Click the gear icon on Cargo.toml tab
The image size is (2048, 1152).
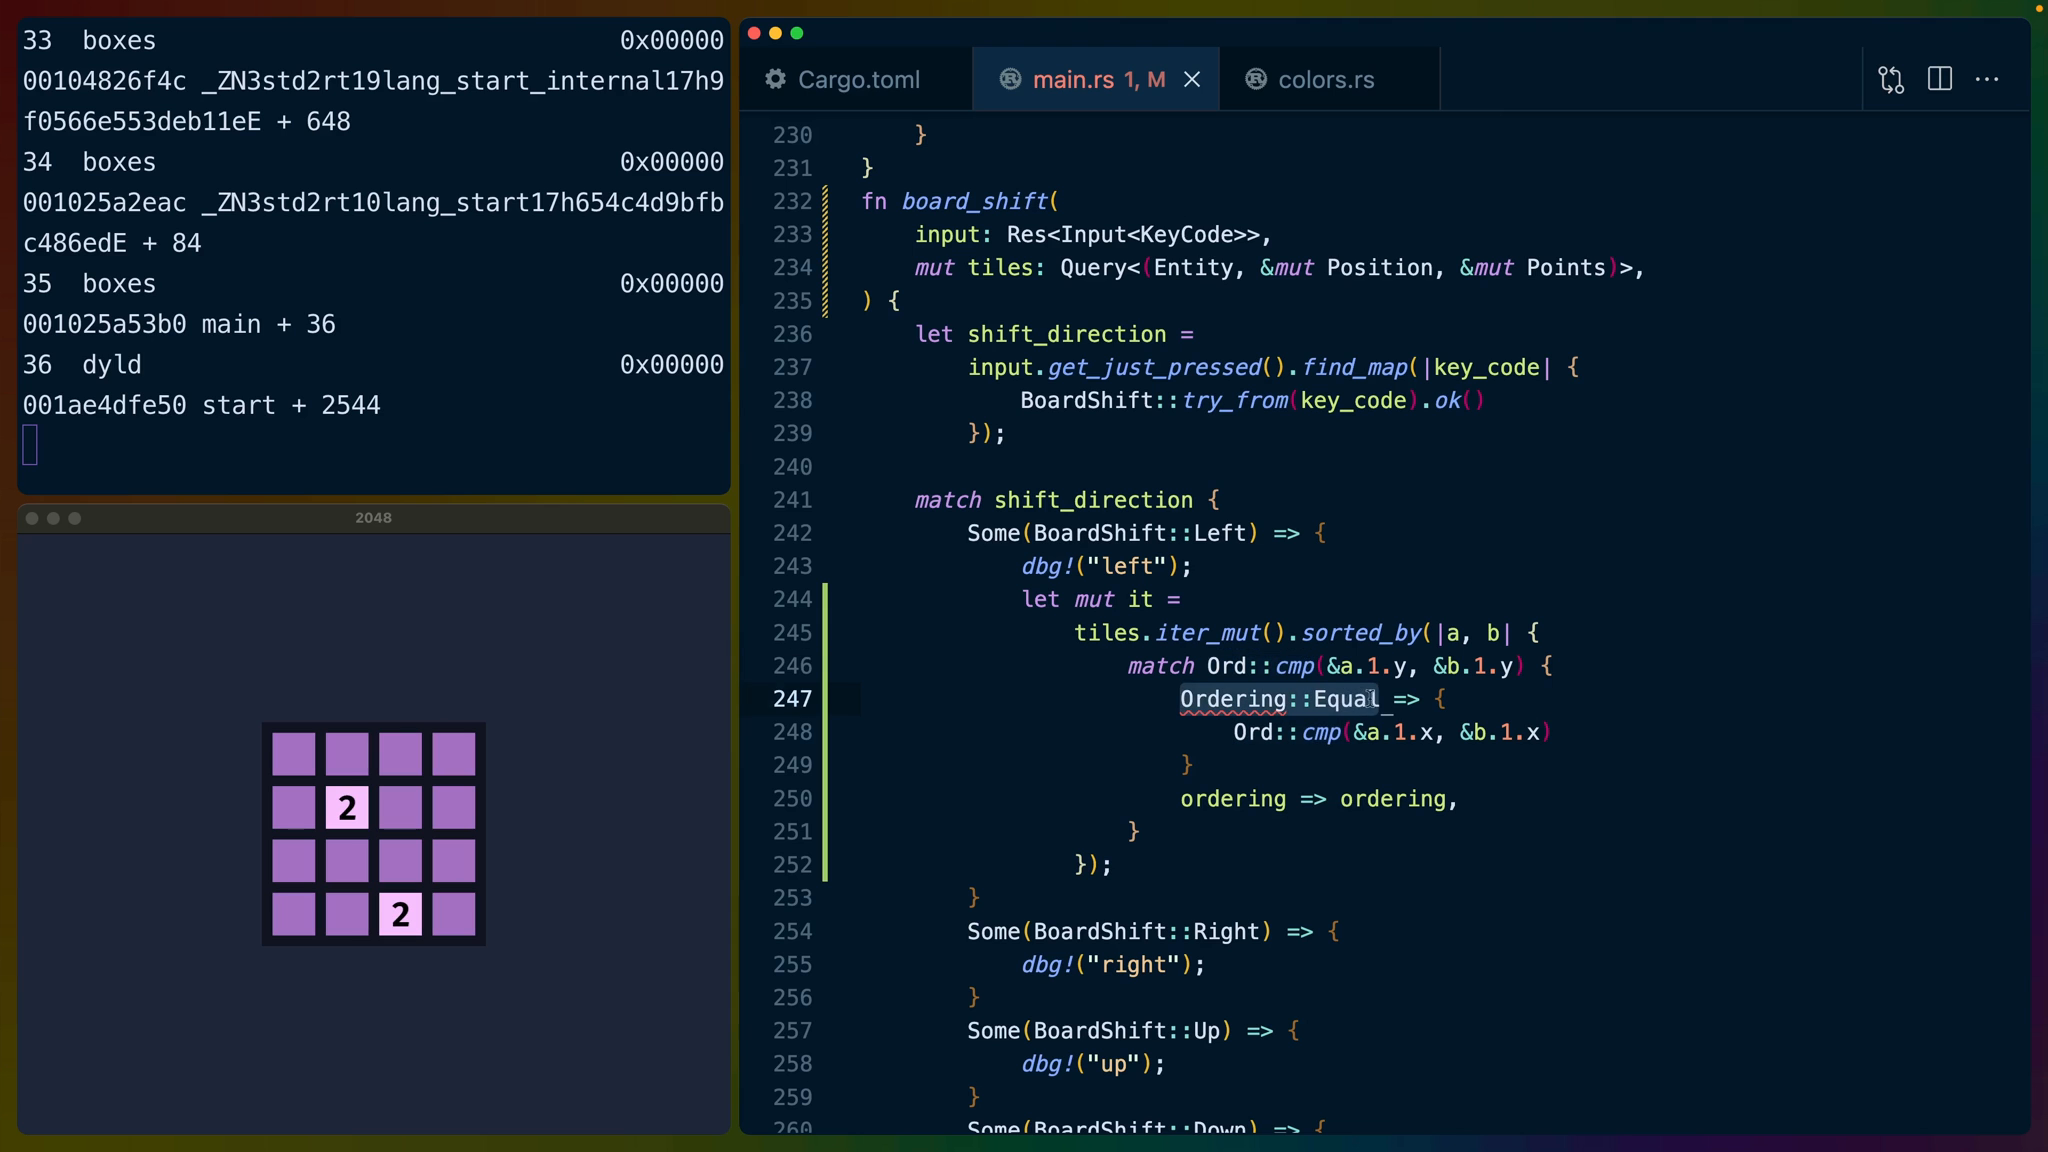(775, 79)
